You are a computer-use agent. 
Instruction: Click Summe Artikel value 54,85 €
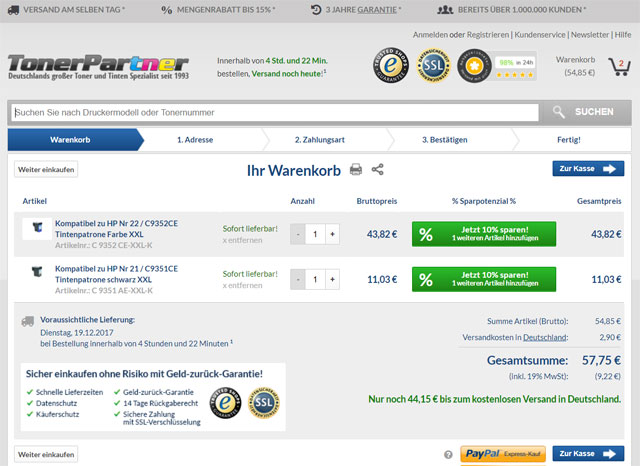[x=608, y=321]
